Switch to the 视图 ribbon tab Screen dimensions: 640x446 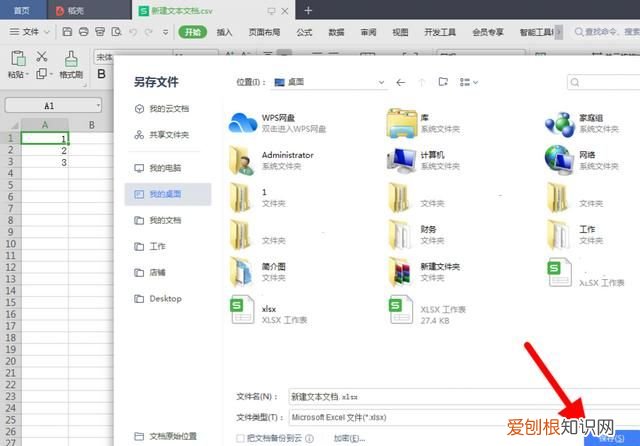click(x=400, y=32)
